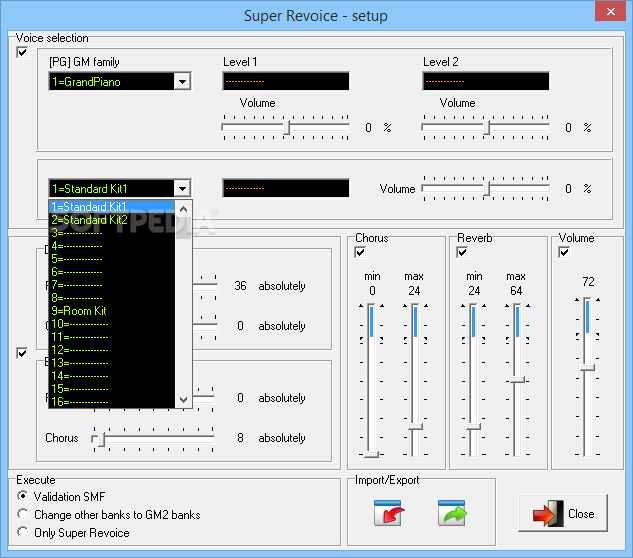Click the Export icon with green arrow
633x558 pixels.
coord(452,513)
